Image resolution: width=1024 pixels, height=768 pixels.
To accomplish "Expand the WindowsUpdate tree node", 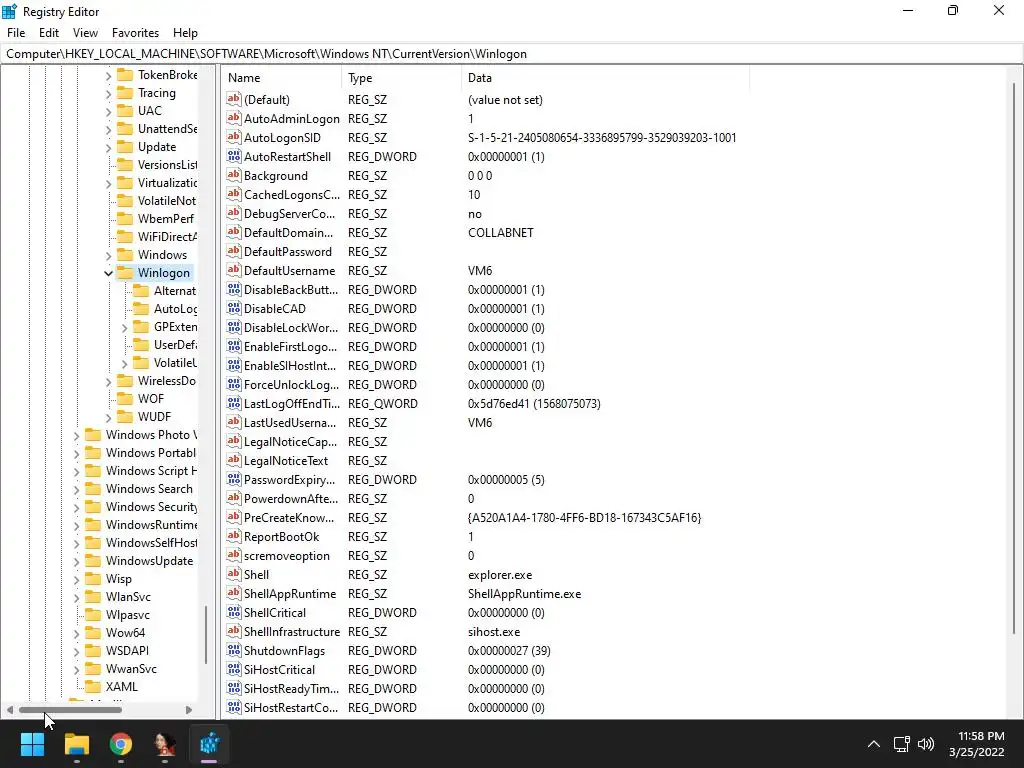I will point(76,561).
